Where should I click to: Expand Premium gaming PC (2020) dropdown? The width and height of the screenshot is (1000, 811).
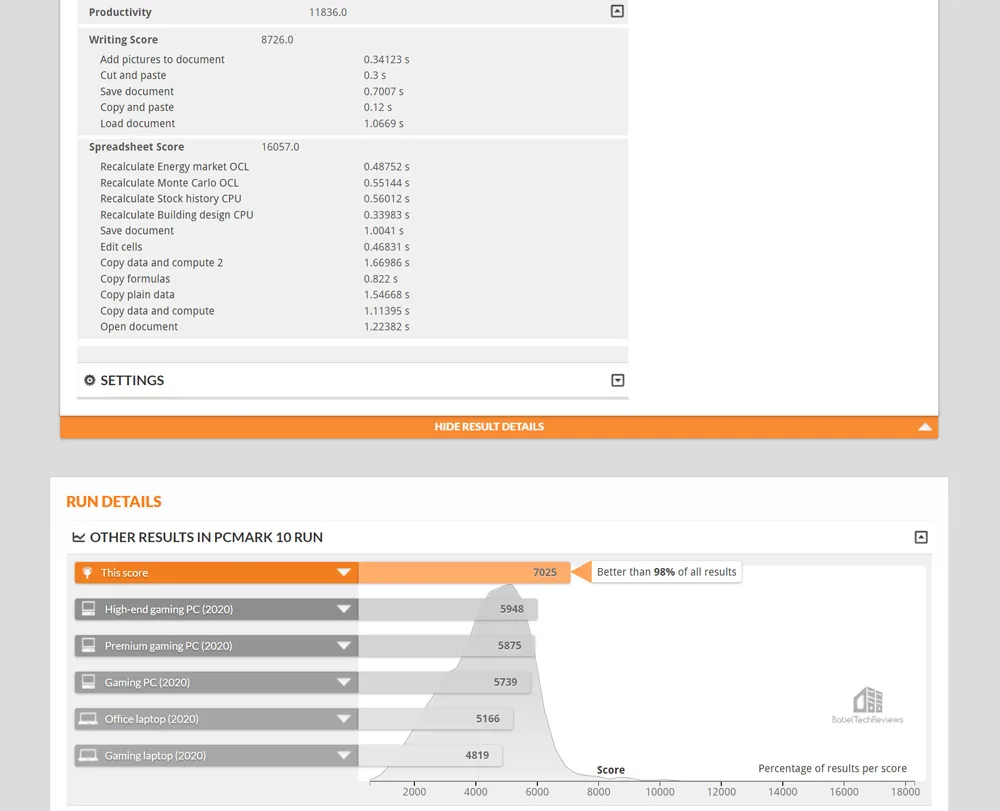[x=344, y=646]
